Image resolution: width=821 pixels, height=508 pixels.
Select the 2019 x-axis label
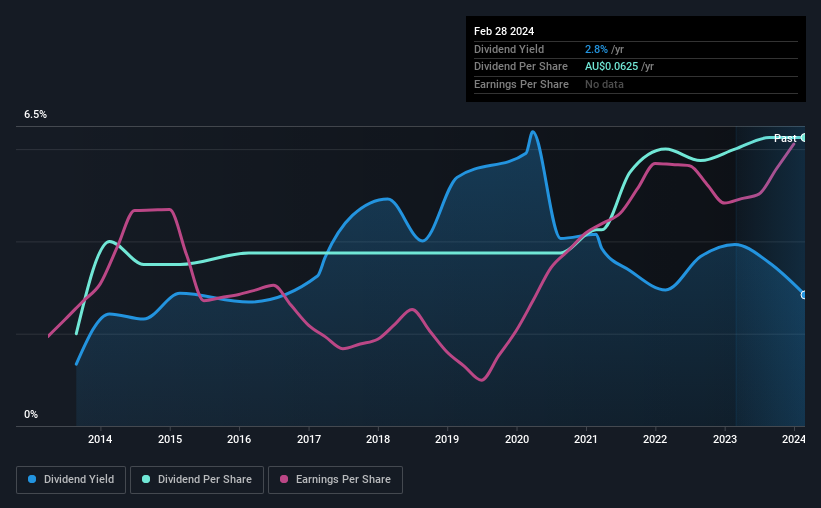447,439
